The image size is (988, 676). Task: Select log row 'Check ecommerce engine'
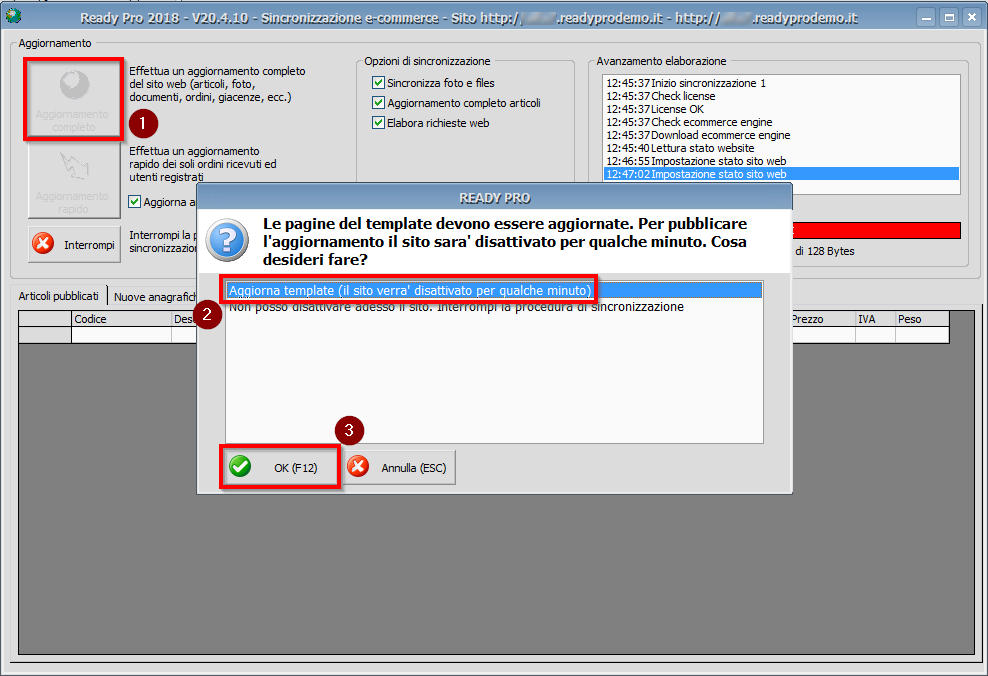(x=781, y=122)
